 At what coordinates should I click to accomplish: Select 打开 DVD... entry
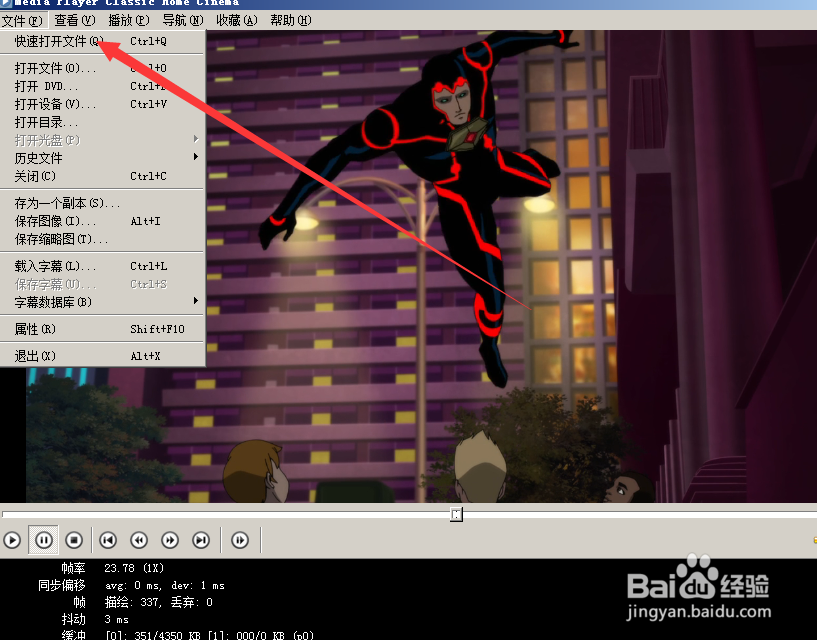[102, 86]
